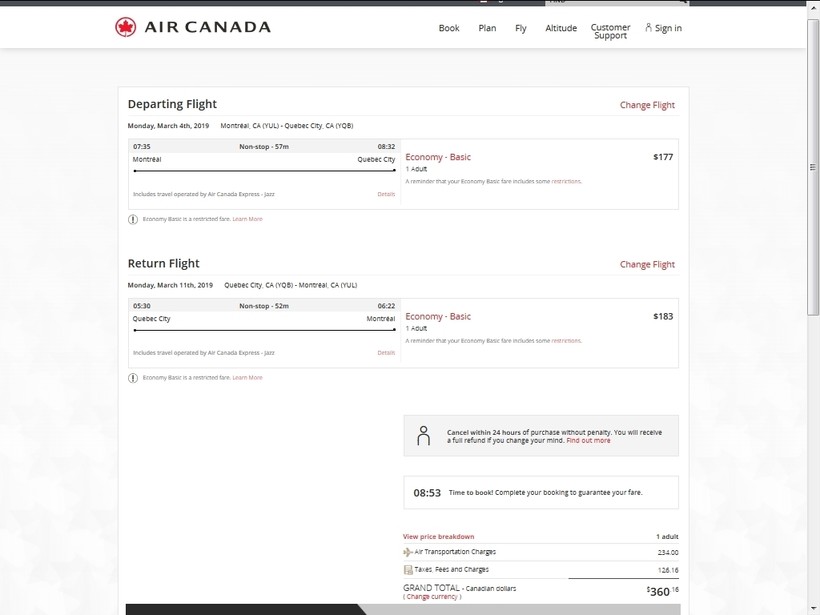Click the receipt icon beside Taxes, Fees and Charges
The width and height of the screenshot is (820, 615).
point(407,570)
